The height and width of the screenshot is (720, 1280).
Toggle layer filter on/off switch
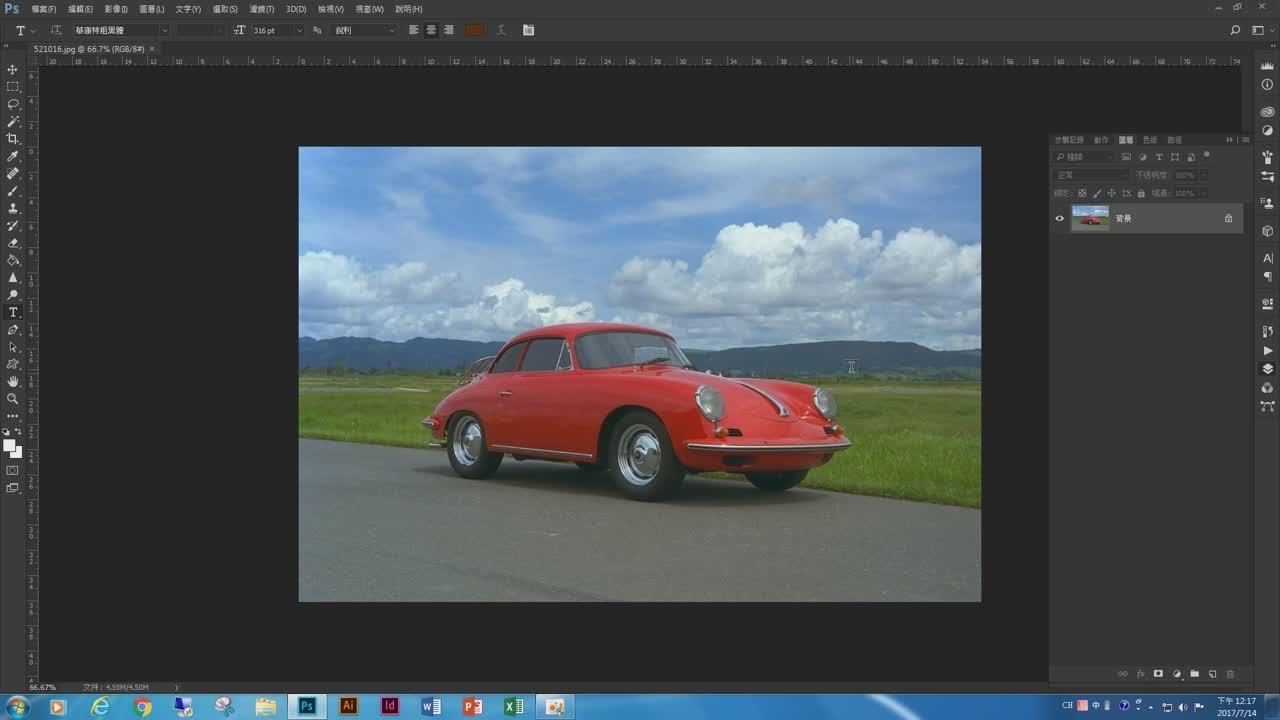pos(1207,155)
